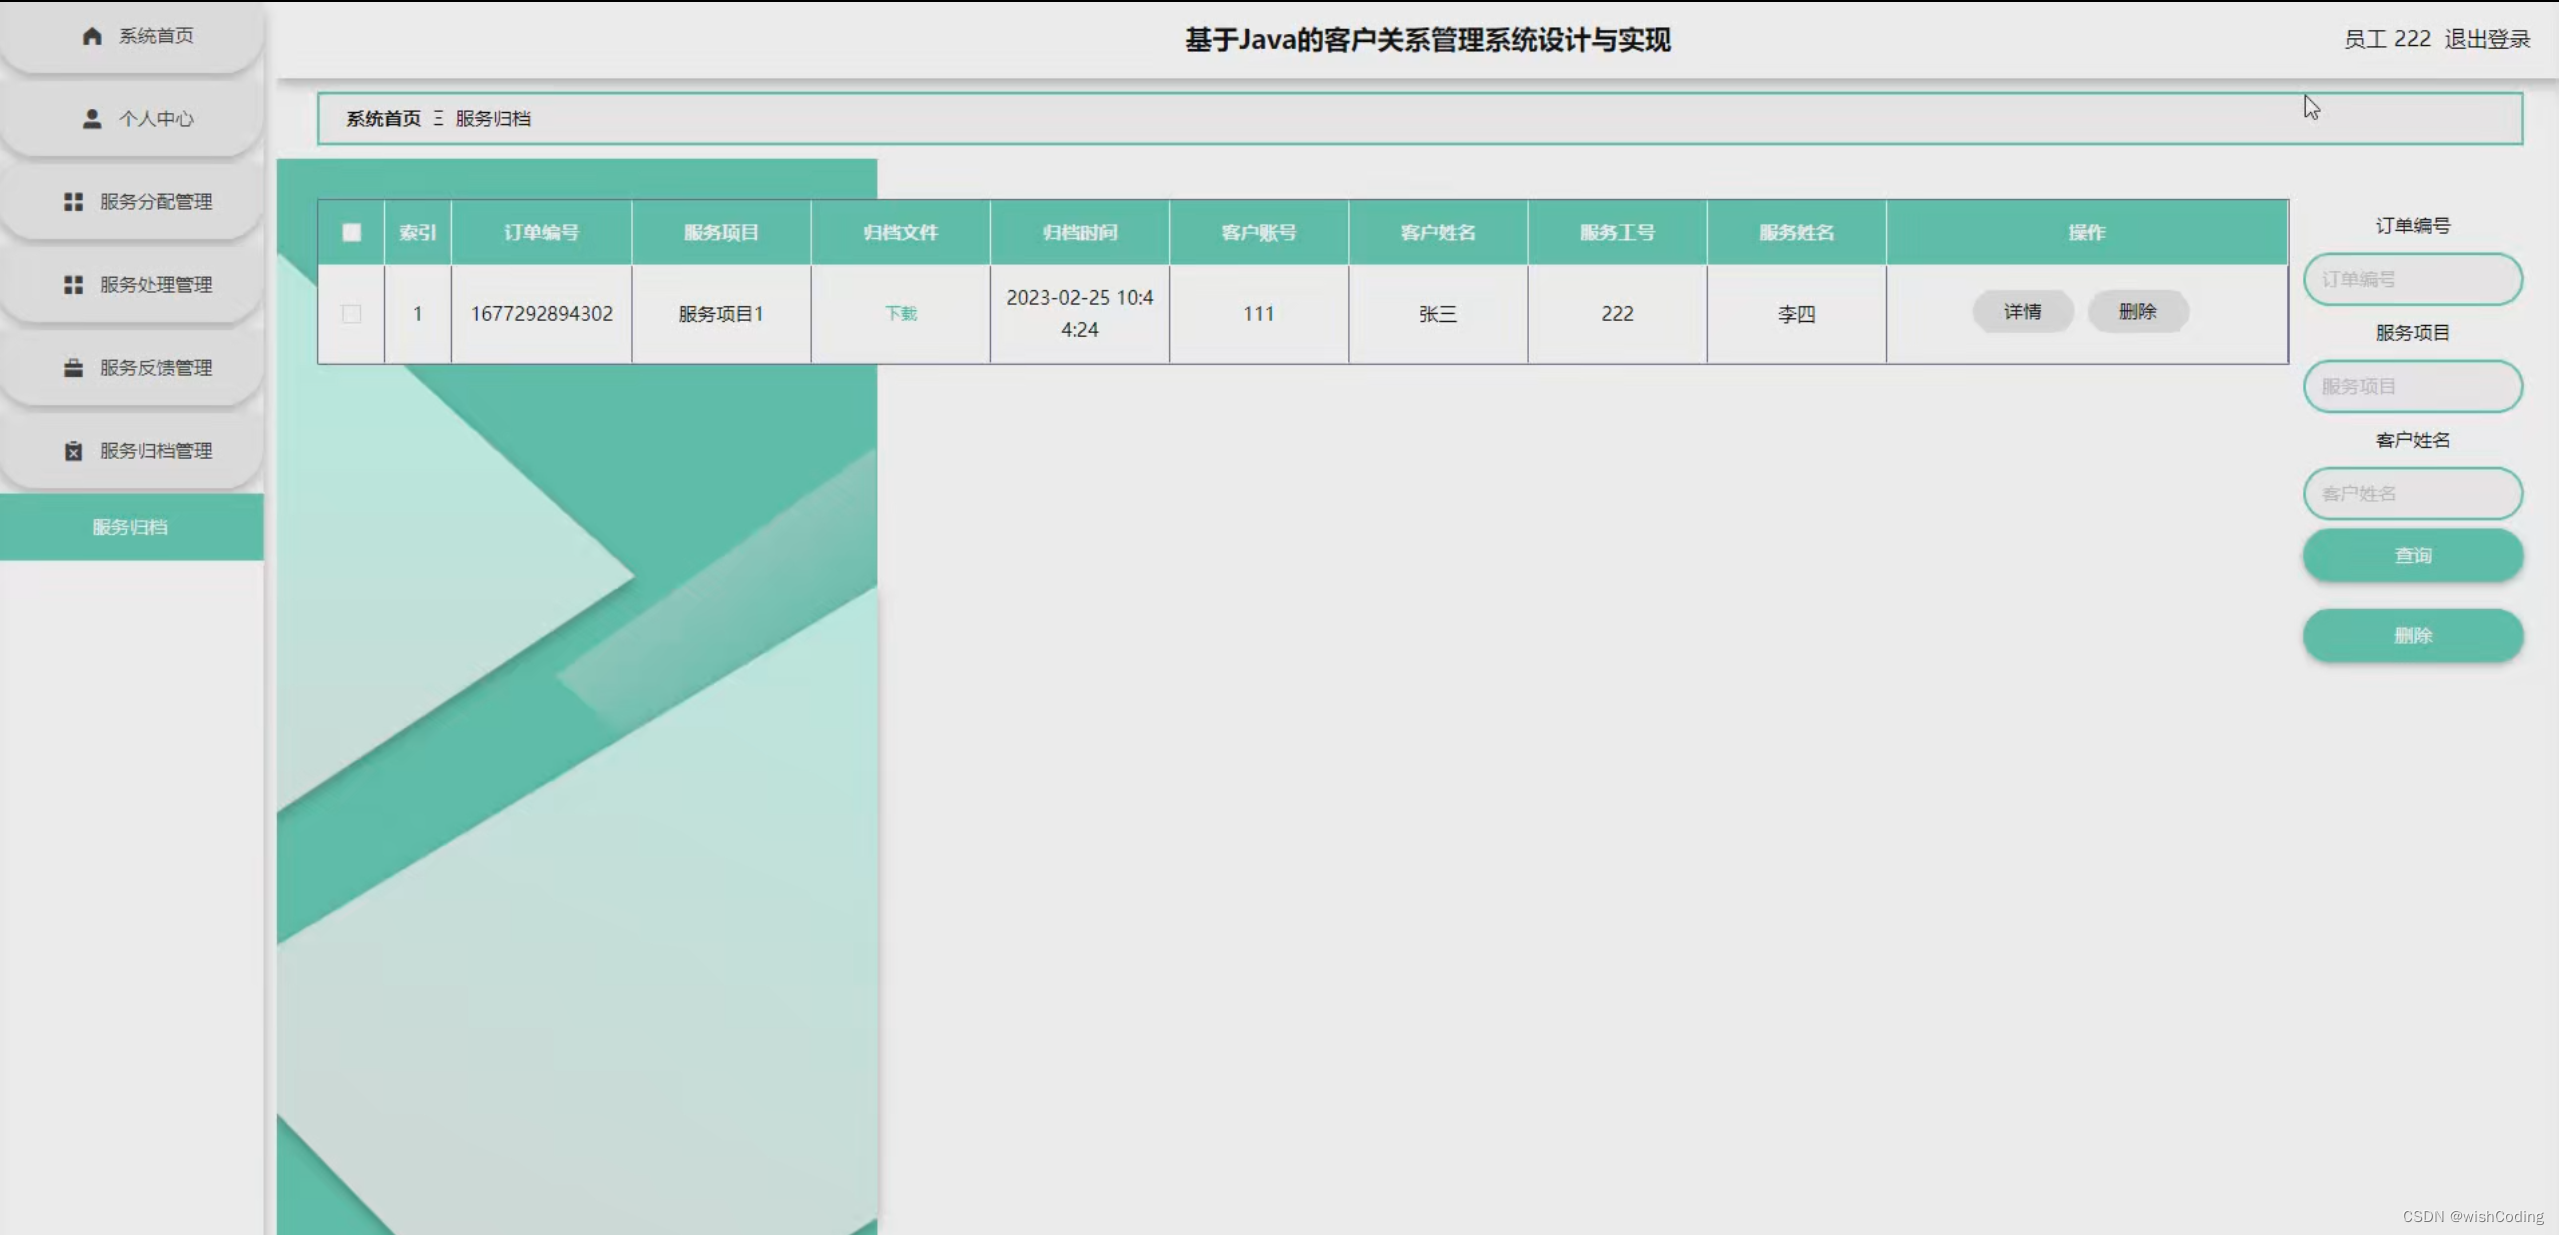2559x1235 pixels.
Task: Click the 下载 archive file link
Action: click(900, 314)
